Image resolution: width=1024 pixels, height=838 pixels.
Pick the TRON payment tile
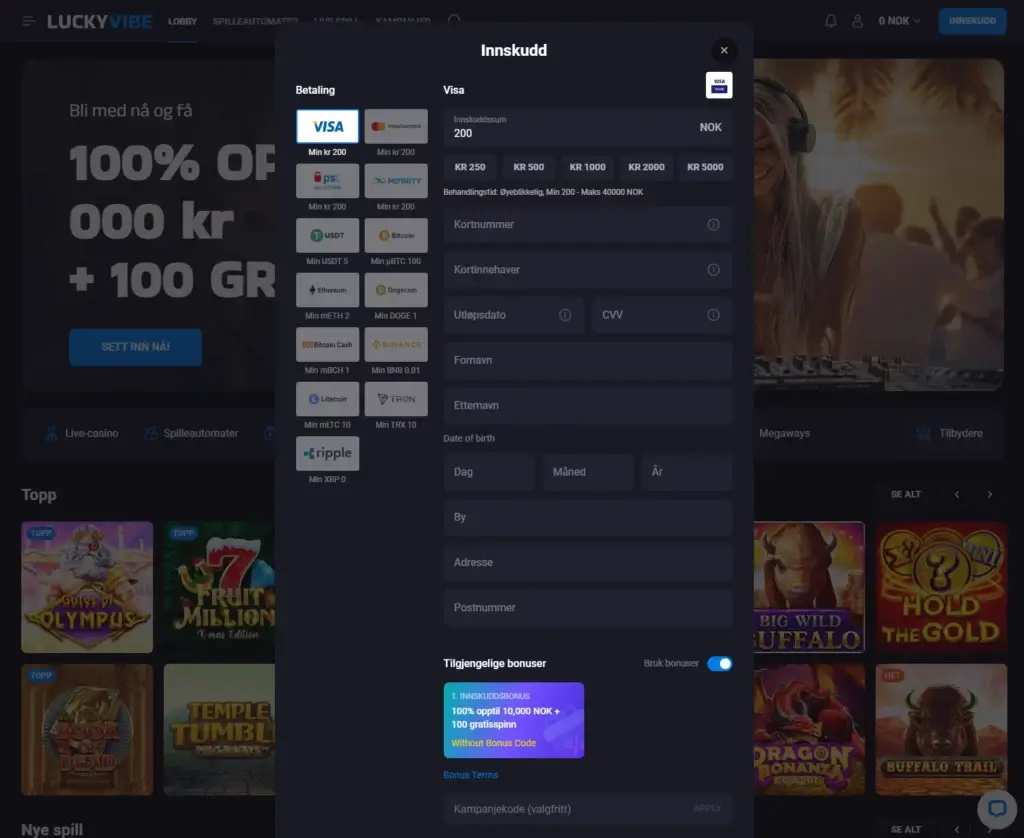pos(396,398)
